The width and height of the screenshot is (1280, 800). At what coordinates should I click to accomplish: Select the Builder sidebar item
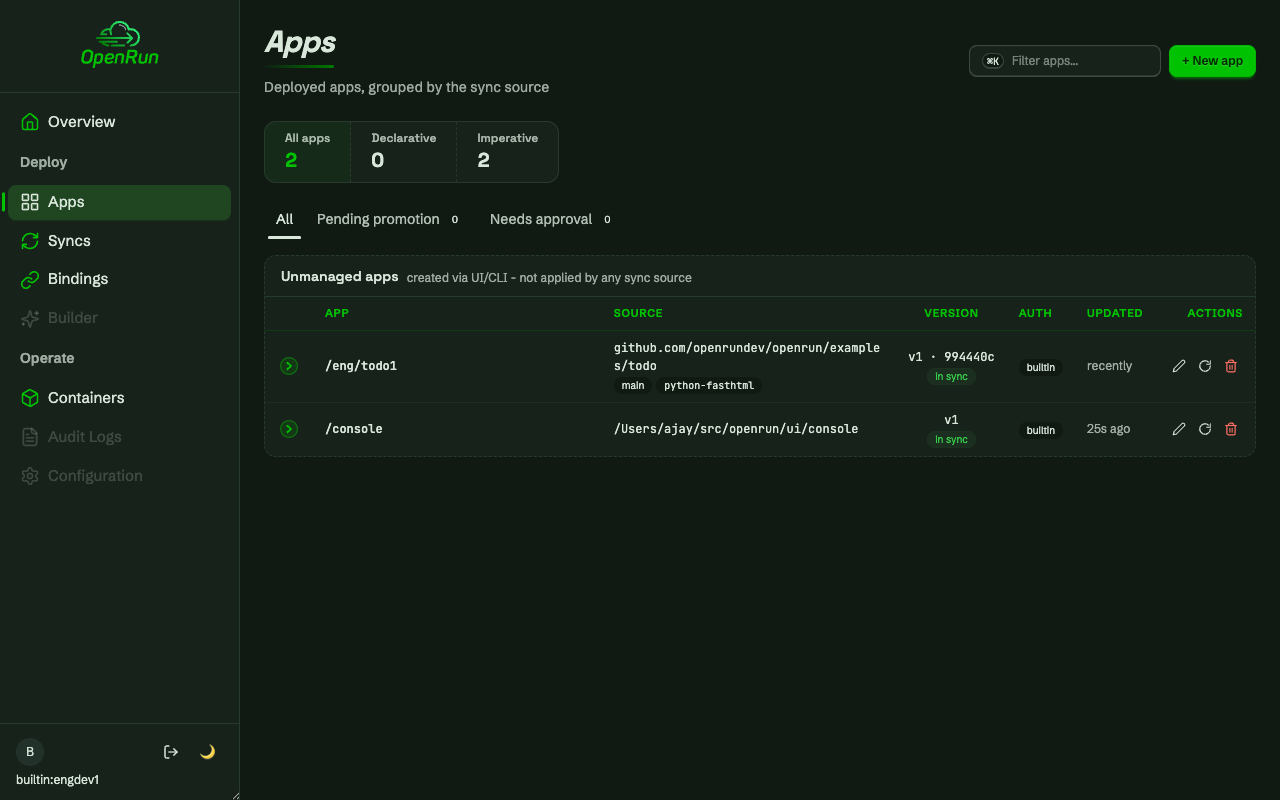click(119, 318)
